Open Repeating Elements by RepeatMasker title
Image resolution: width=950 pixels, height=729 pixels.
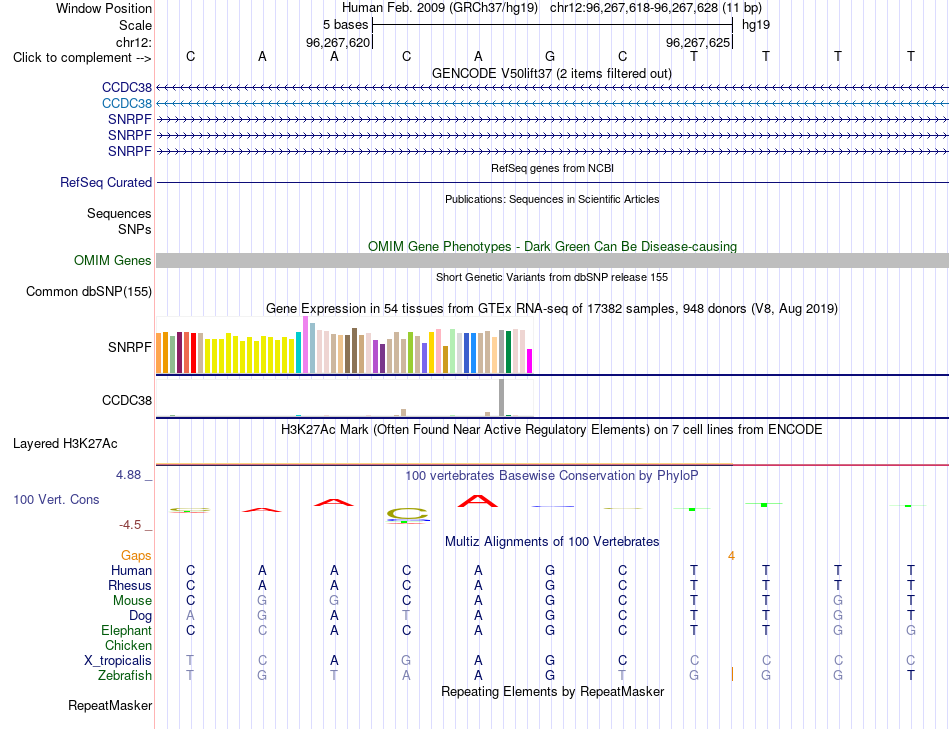coord(552,691)
